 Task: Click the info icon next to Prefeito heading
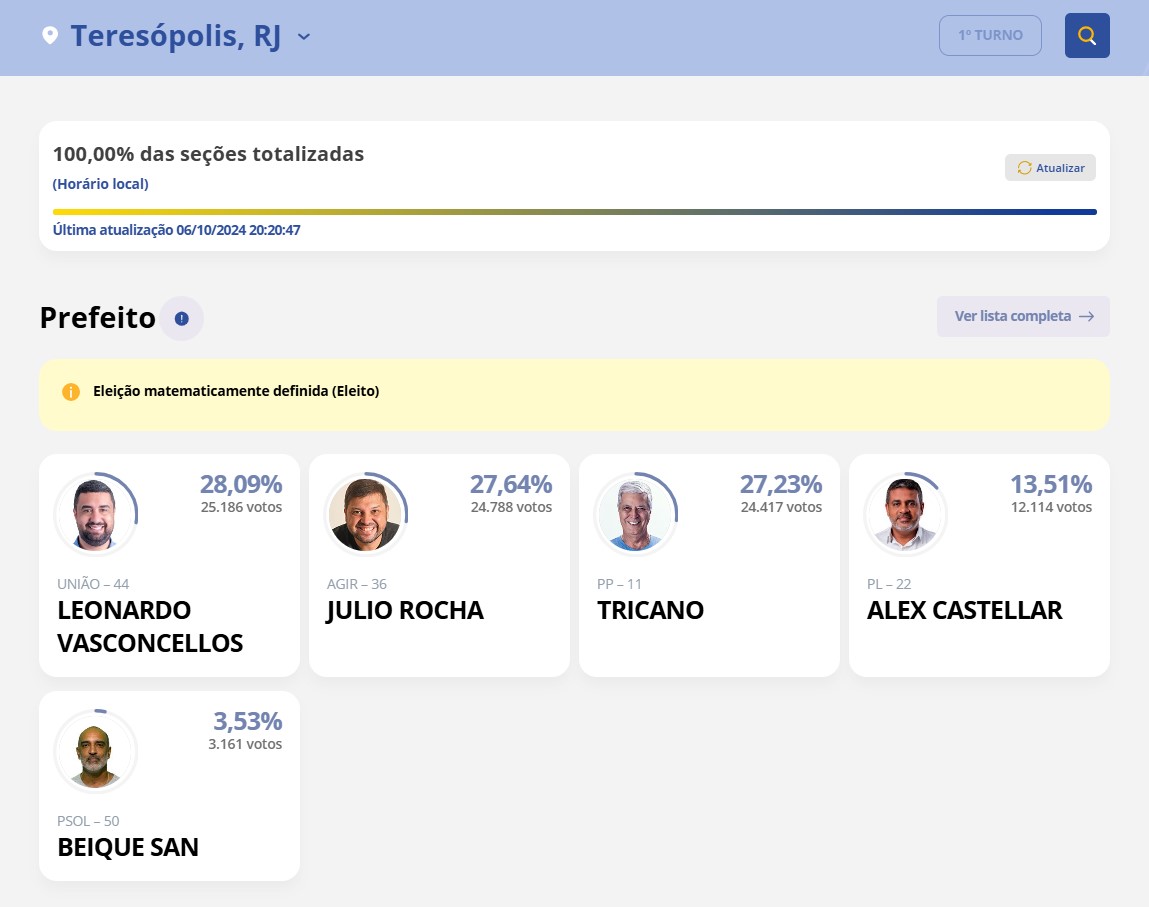point(181,318)
